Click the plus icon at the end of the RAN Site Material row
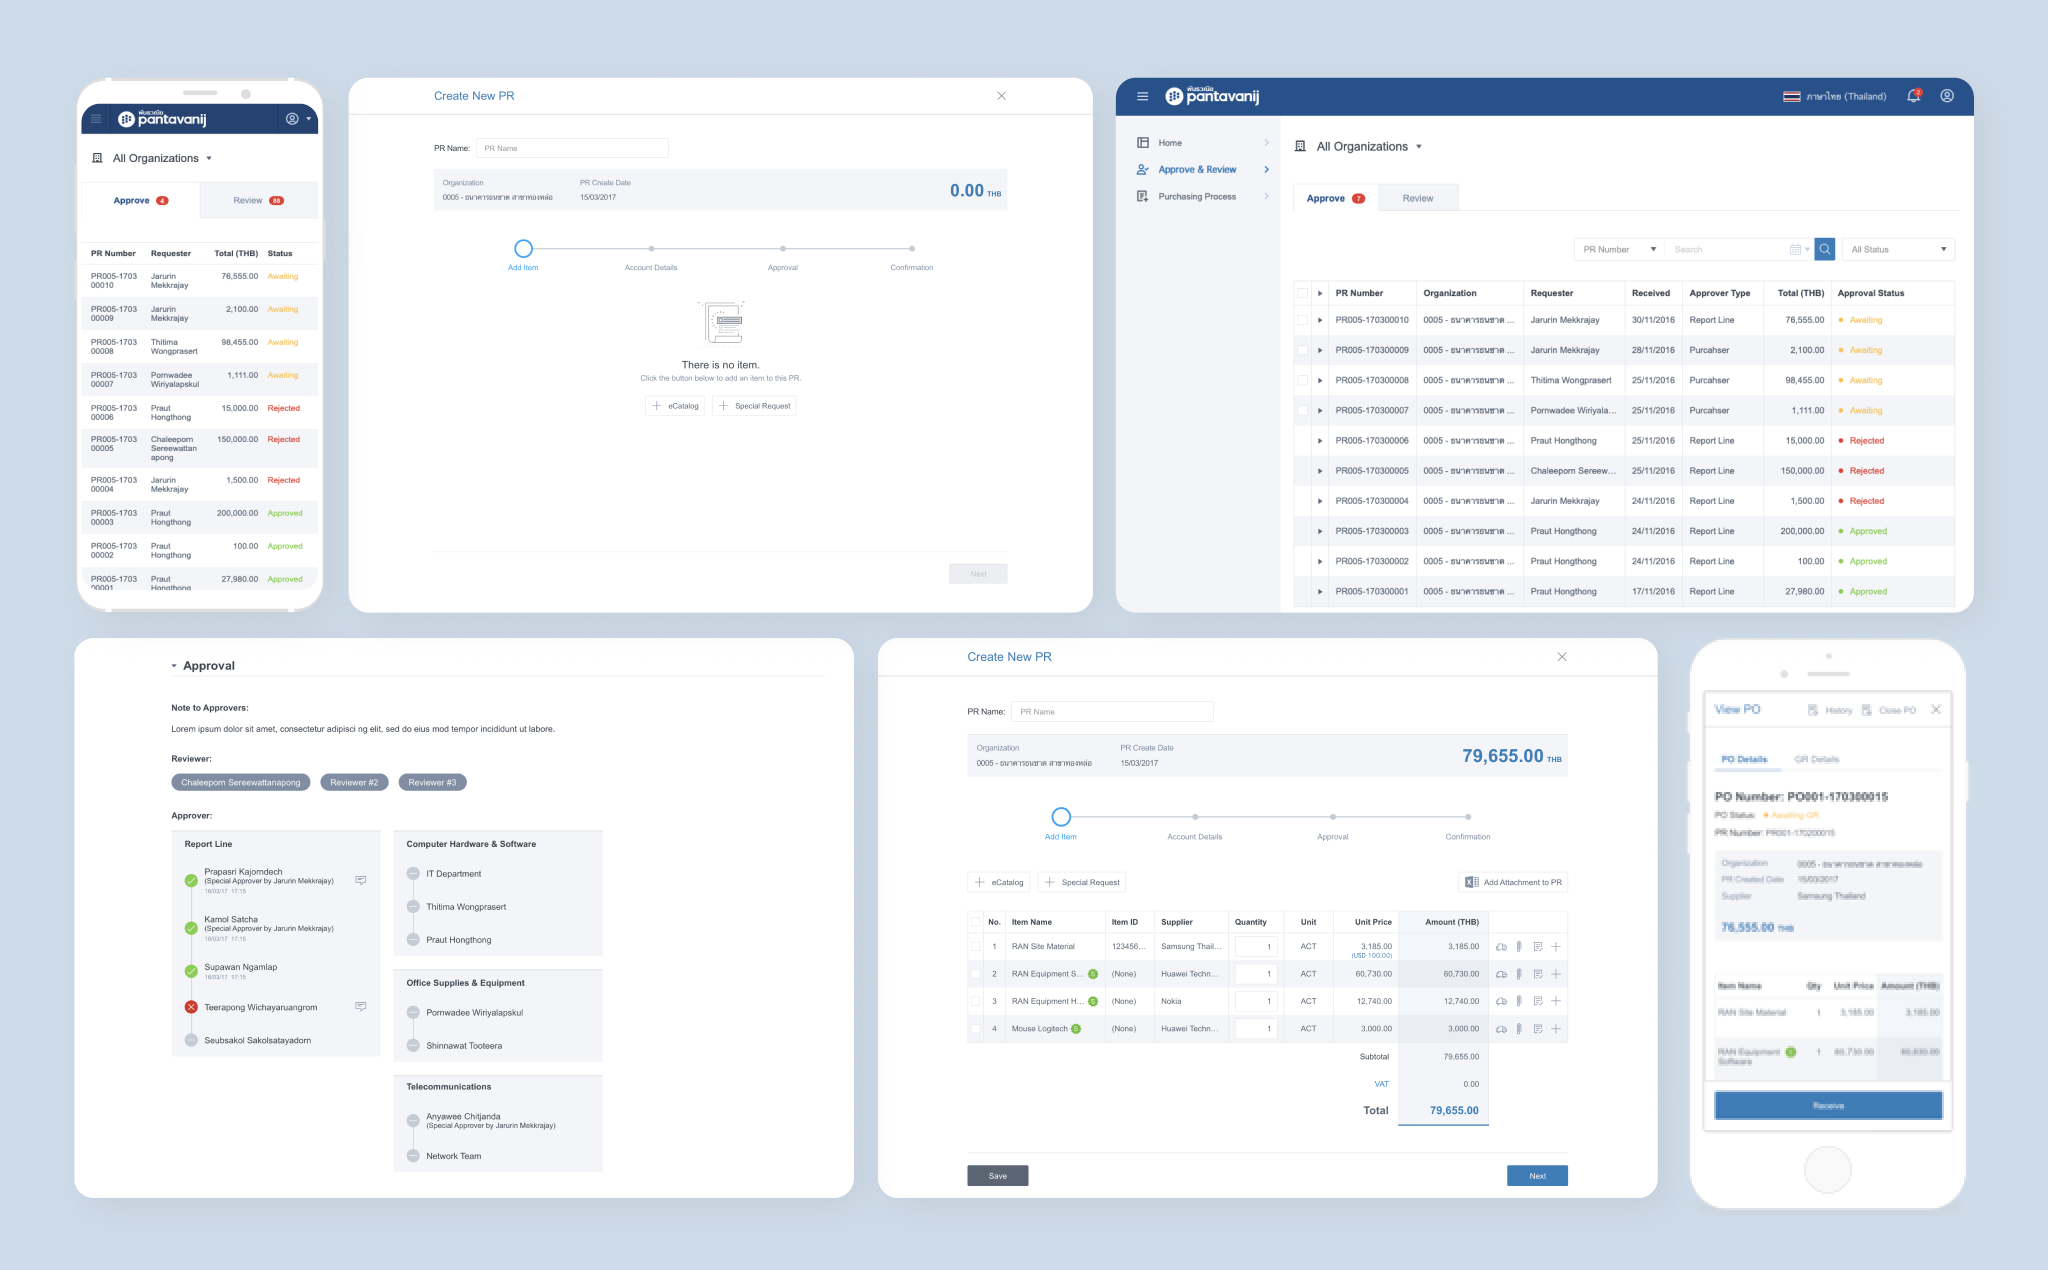This screenshot has width=2048, height=1270. [x=1556, y=946]
